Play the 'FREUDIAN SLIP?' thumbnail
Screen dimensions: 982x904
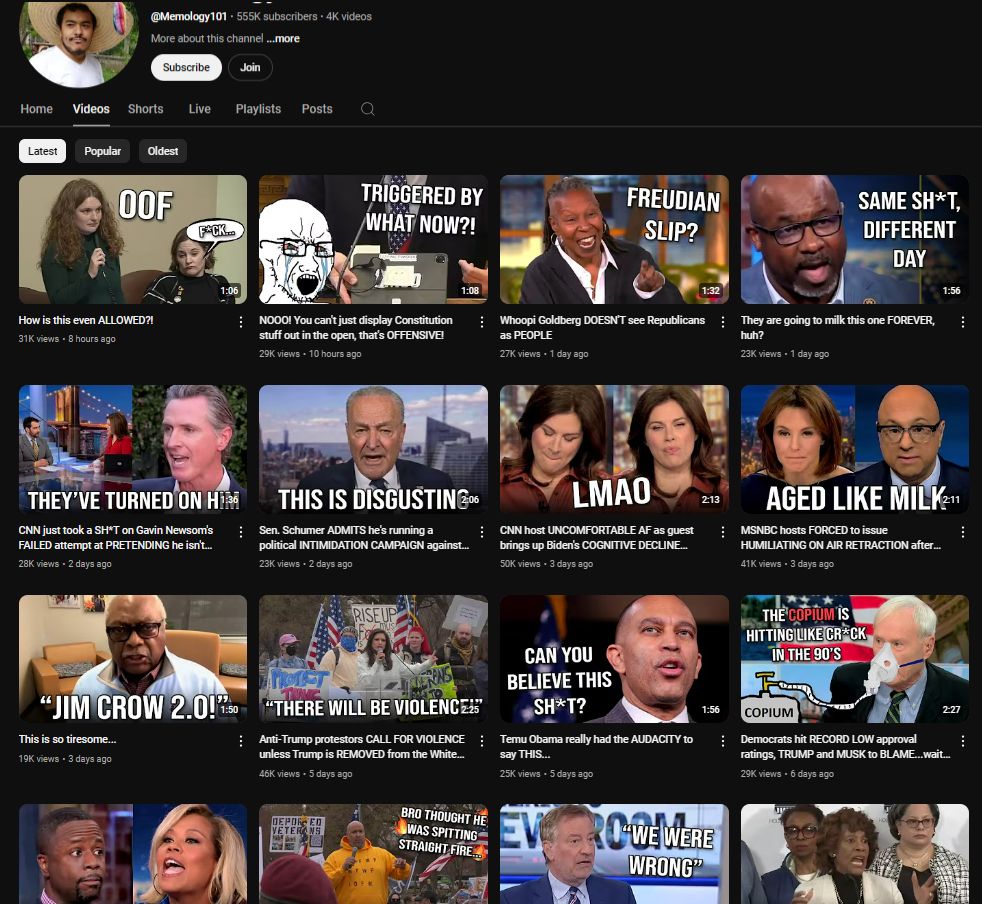(614, 239)
